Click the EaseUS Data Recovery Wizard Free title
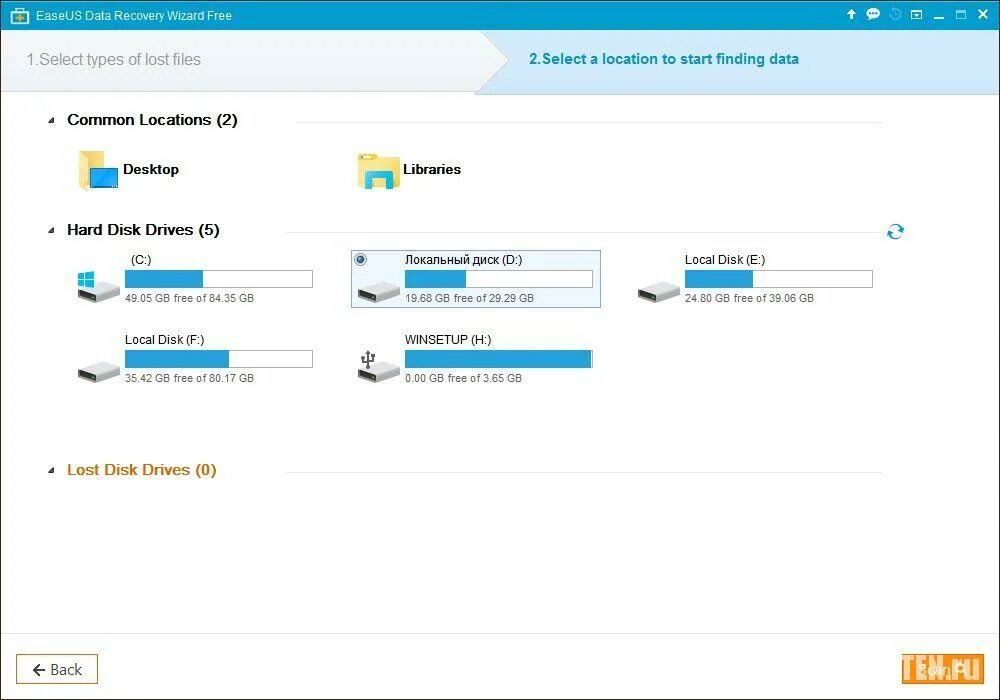The image size is (1000, 700). point(134,15)
